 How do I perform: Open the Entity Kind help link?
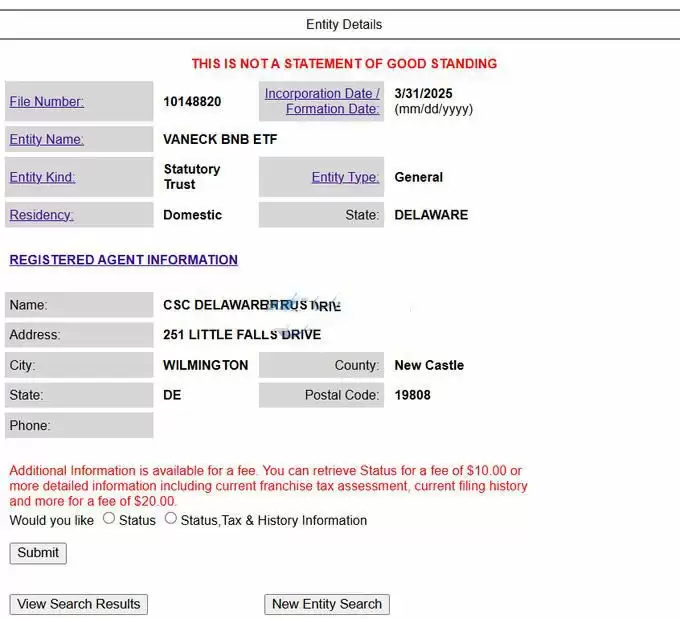[x=42, y=177]
